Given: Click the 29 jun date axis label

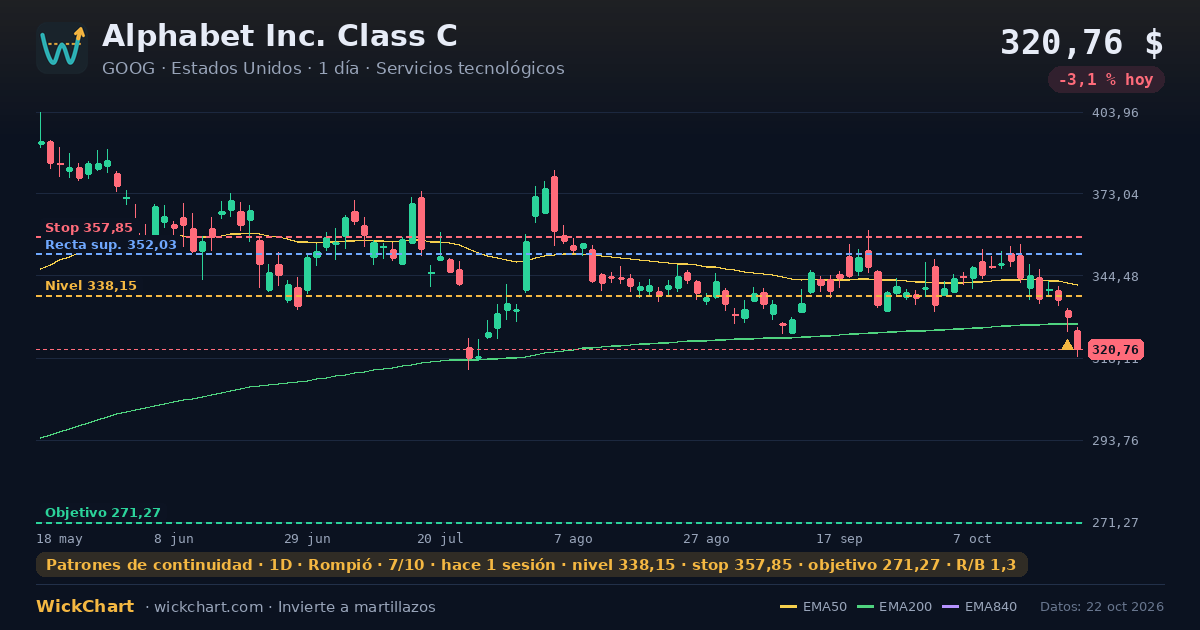Looking at the screenshot, I should (307, 539).
